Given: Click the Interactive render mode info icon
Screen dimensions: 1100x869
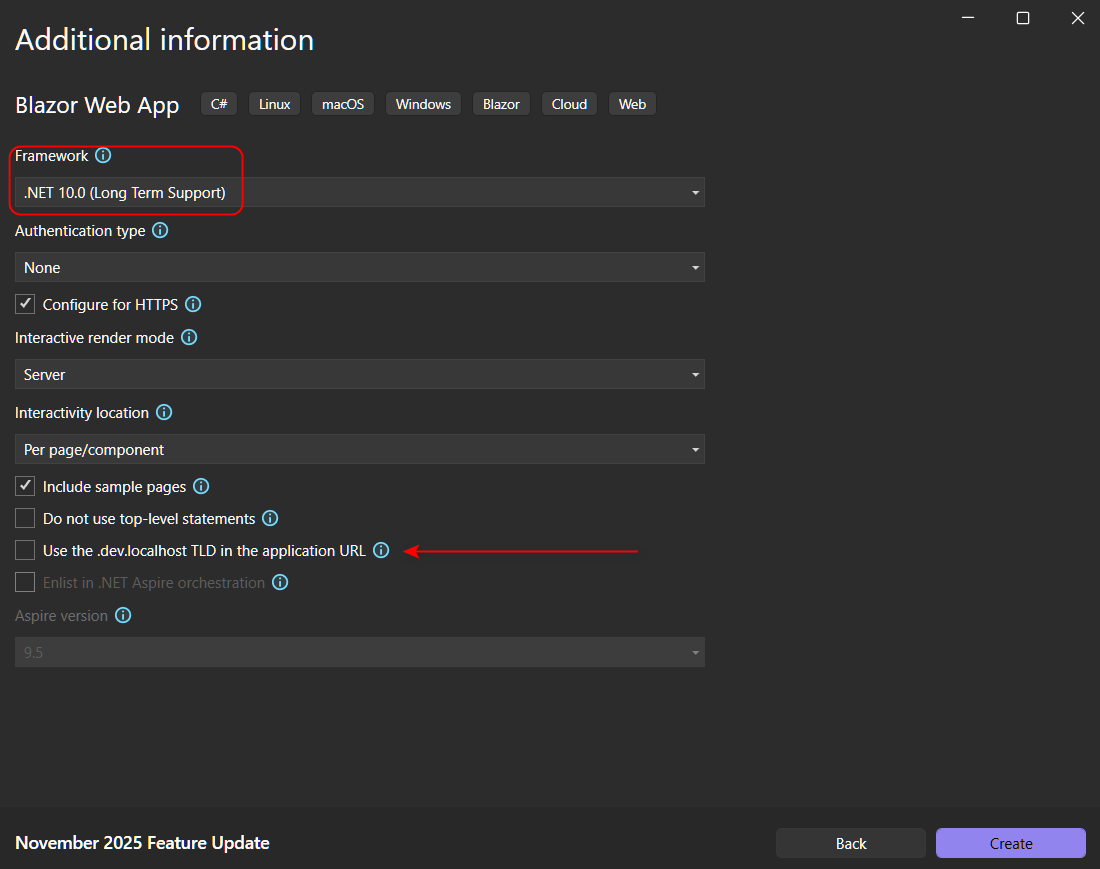Looking at the screenshot, I should tap(188, 338).
